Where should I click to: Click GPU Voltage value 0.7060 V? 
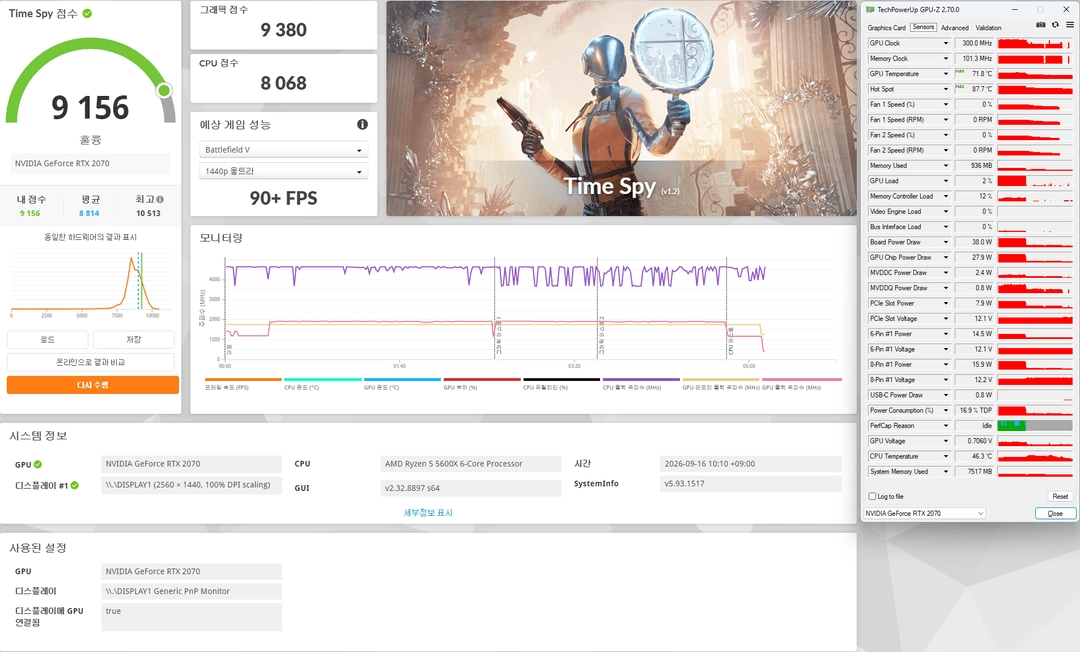pyautogui.click(x=979, y=441)
